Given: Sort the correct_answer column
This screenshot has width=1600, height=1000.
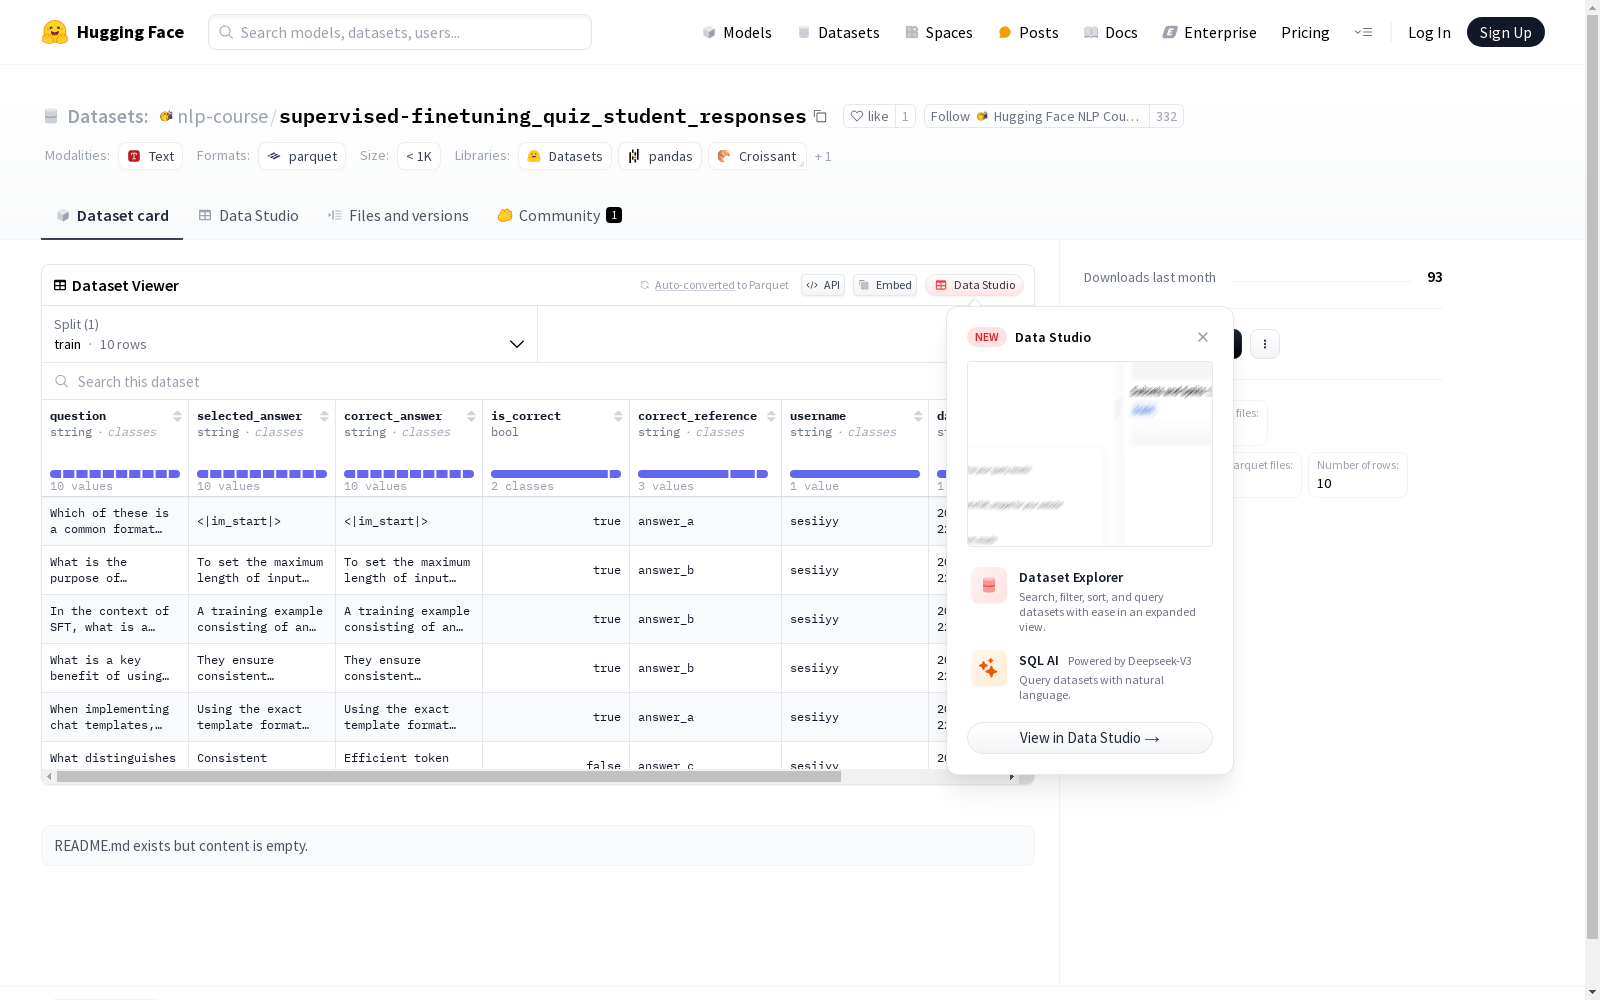Looking at the screenshot, I should [x=471, y=416].
